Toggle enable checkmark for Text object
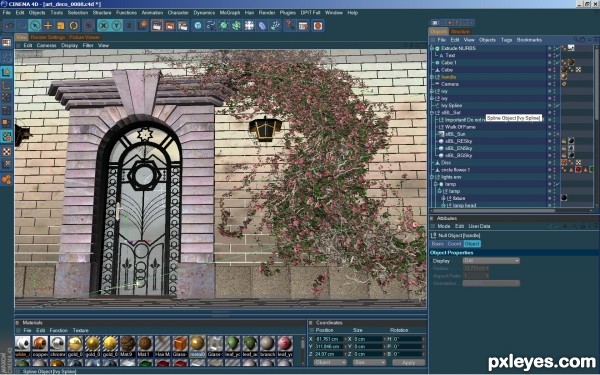Screen dimensions: 600x375 point(558,55)
